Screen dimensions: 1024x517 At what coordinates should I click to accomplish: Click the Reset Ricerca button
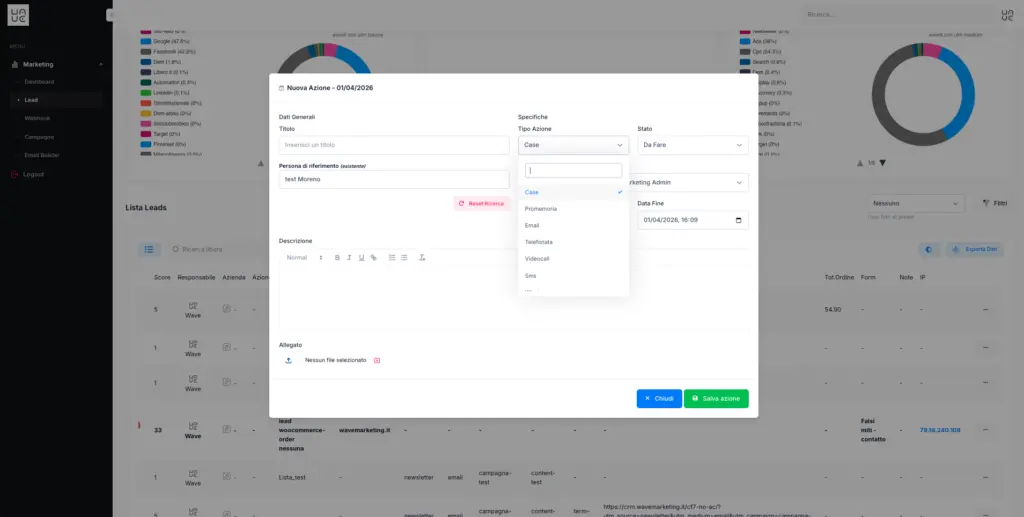tap(481, 204)
